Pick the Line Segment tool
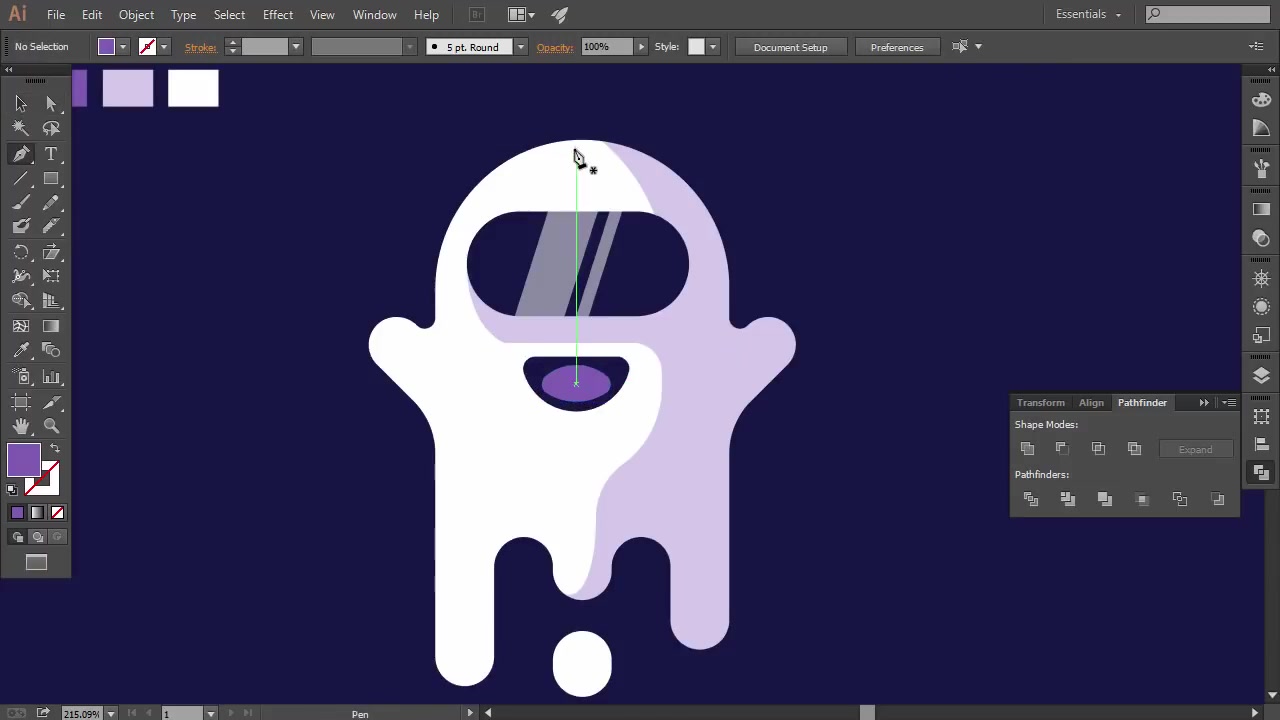The image size is (1280, 720). click(21, 179)
